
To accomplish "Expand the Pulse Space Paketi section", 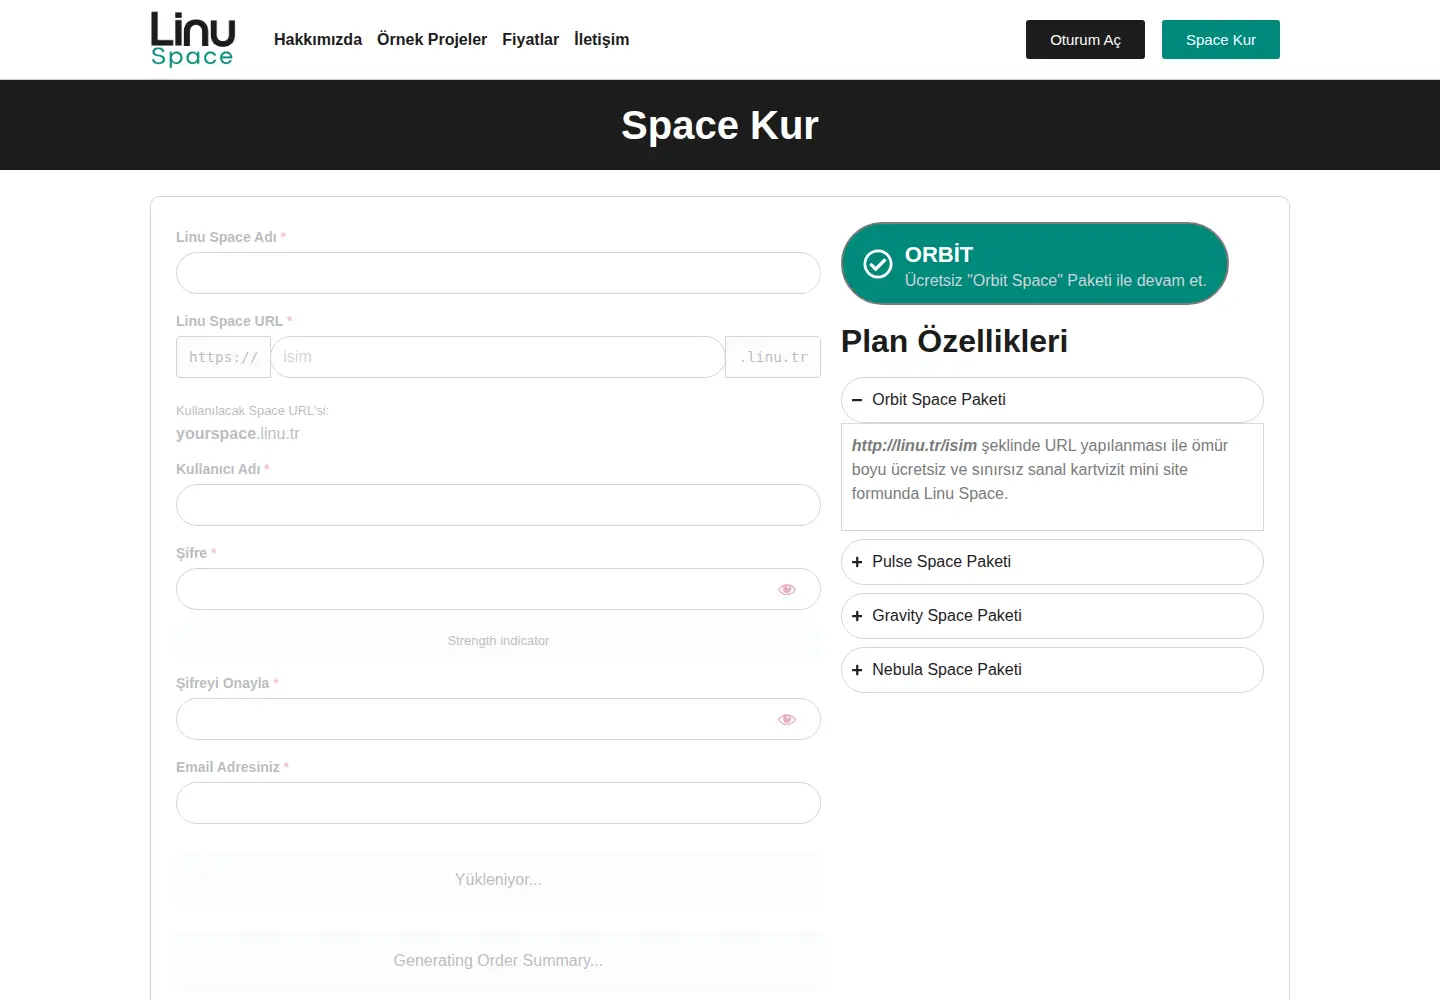I will 1052,562.
